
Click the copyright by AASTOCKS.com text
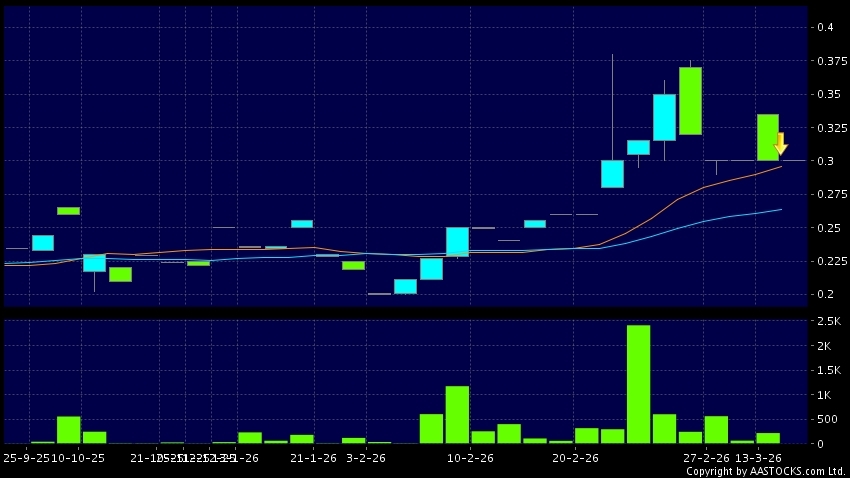click(x=765, y=471)
